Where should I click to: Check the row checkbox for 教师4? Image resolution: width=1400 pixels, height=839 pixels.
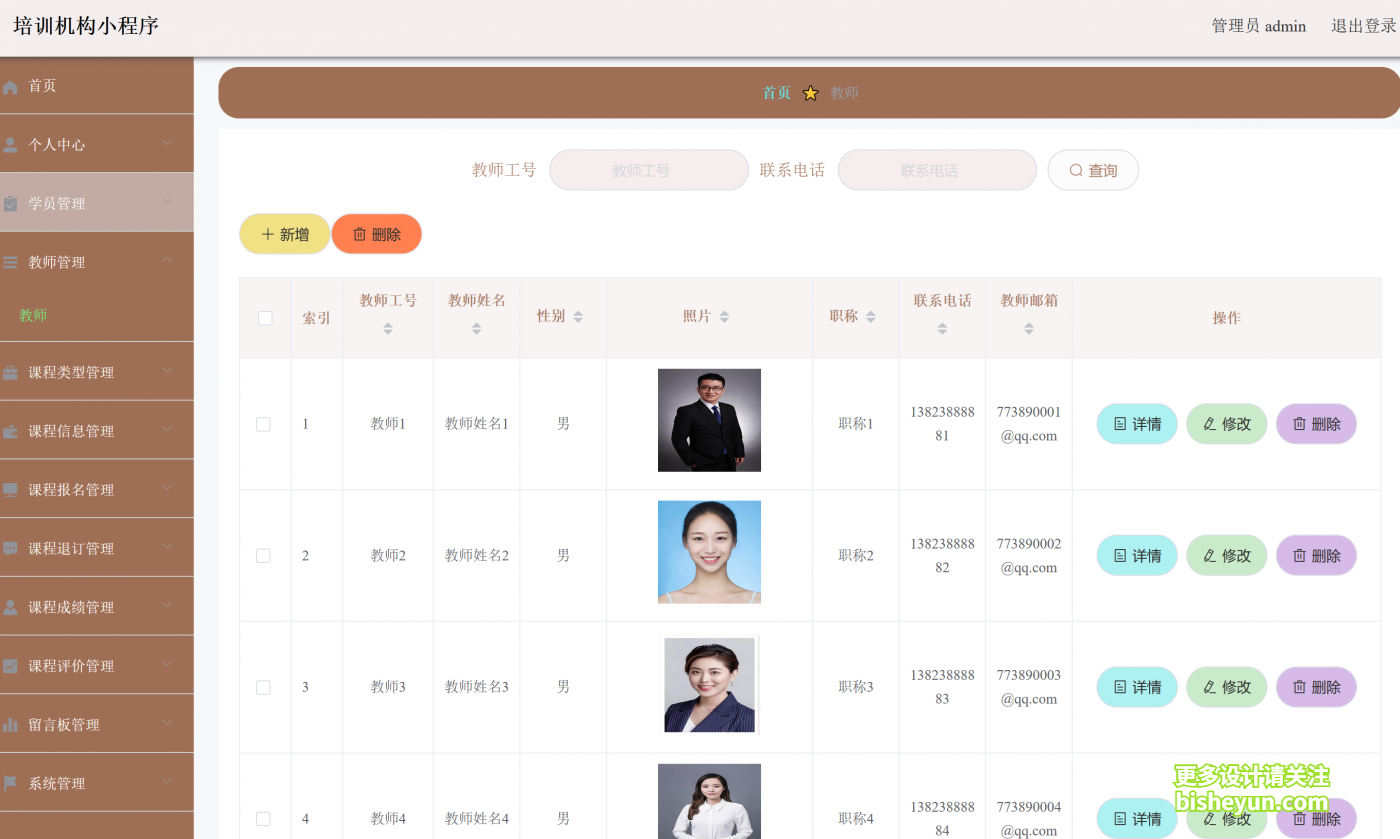(x=264, y=819)
